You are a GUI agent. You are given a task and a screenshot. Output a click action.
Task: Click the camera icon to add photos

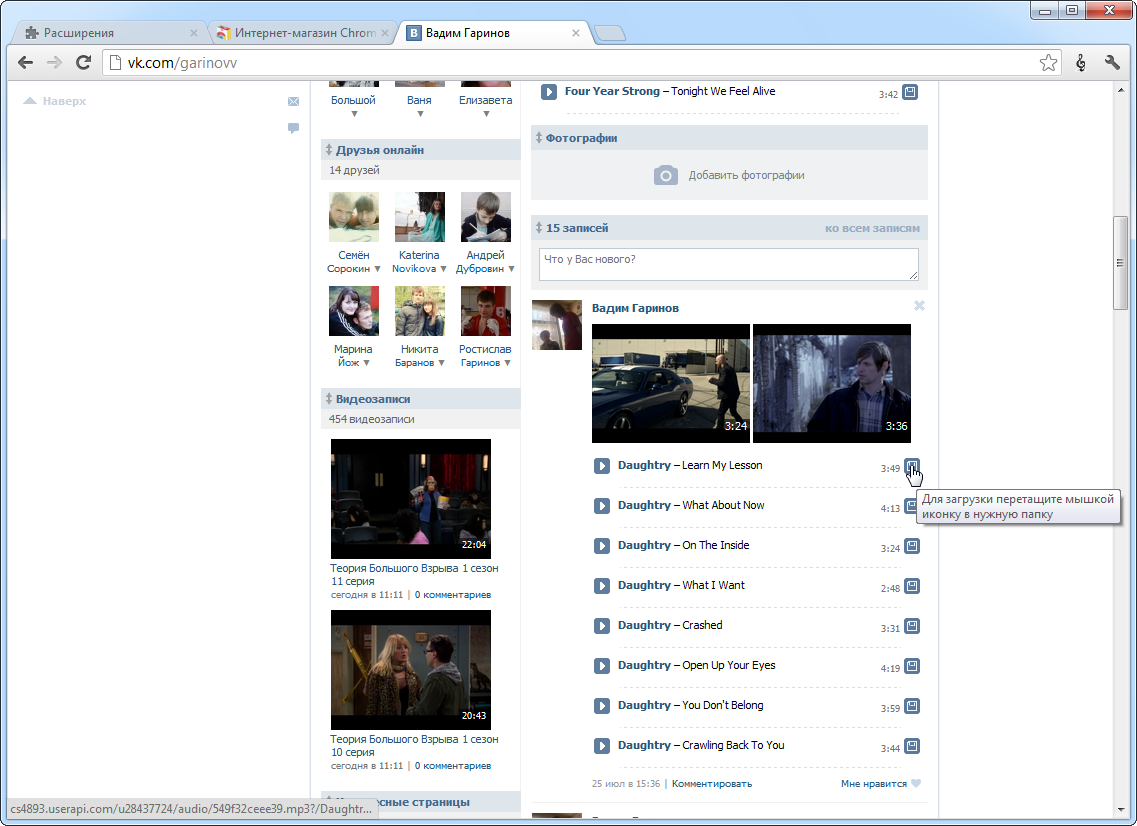(666, 175)
